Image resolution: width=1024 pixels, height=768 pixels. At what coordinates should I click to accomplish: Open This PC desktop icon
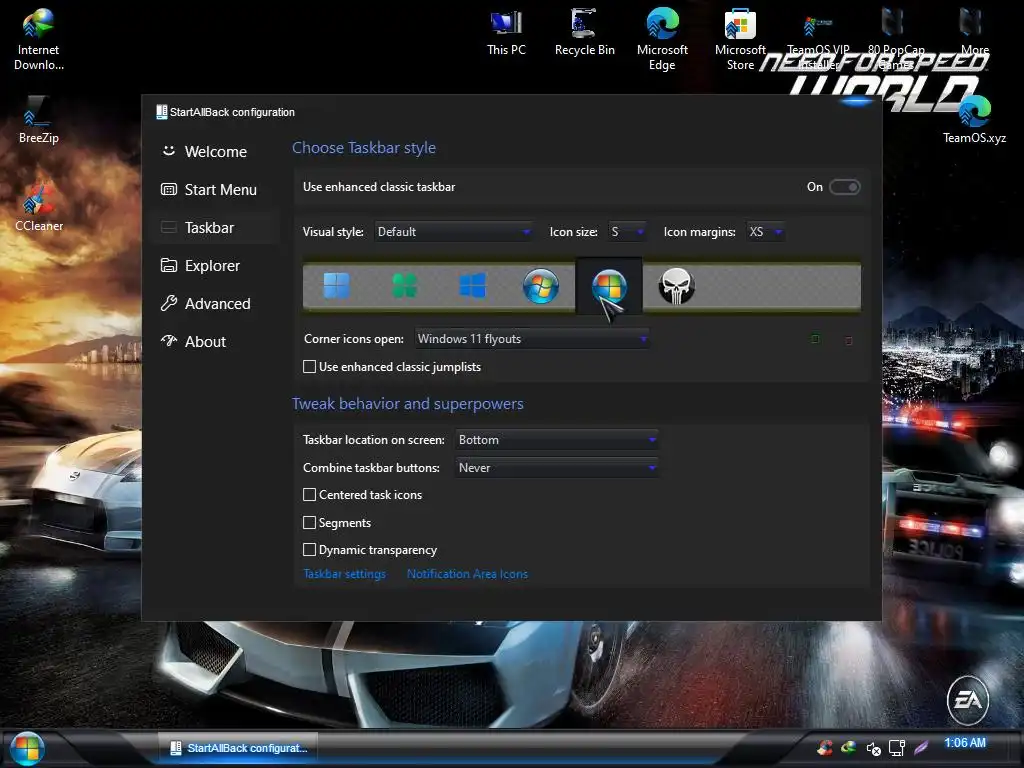(506, 33)
